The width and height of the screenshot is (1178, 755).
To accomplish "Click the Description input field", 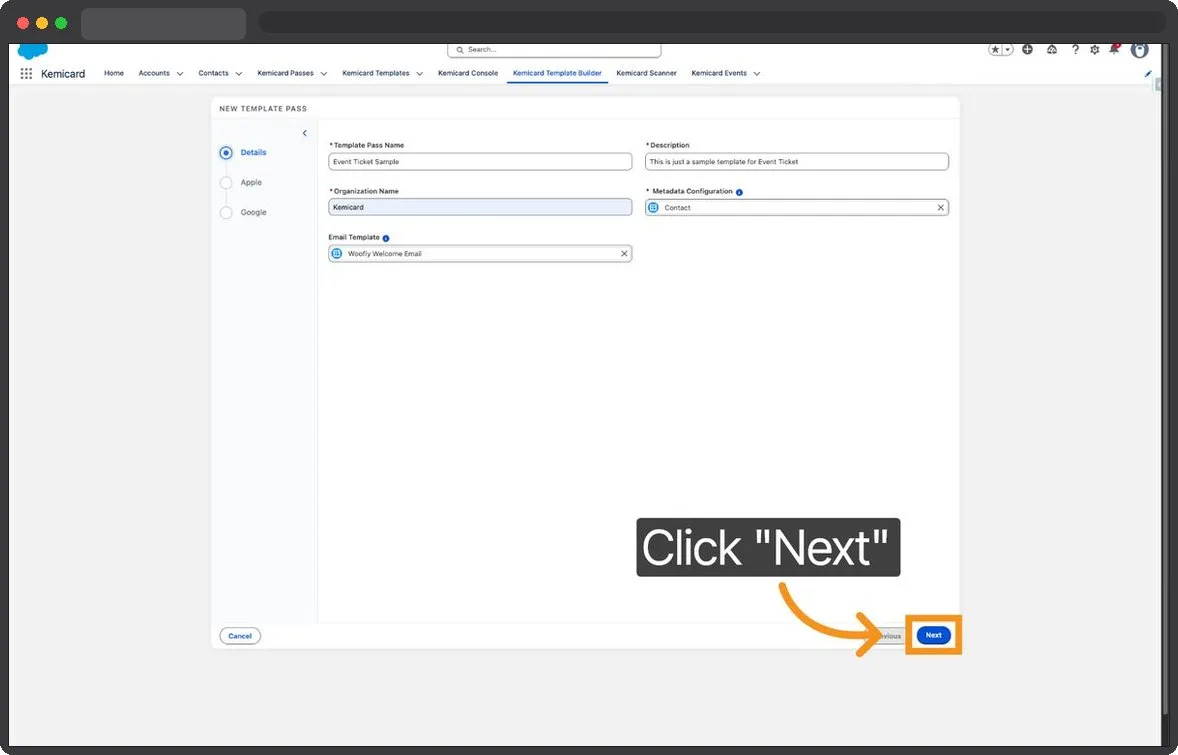I will [796, 162].
